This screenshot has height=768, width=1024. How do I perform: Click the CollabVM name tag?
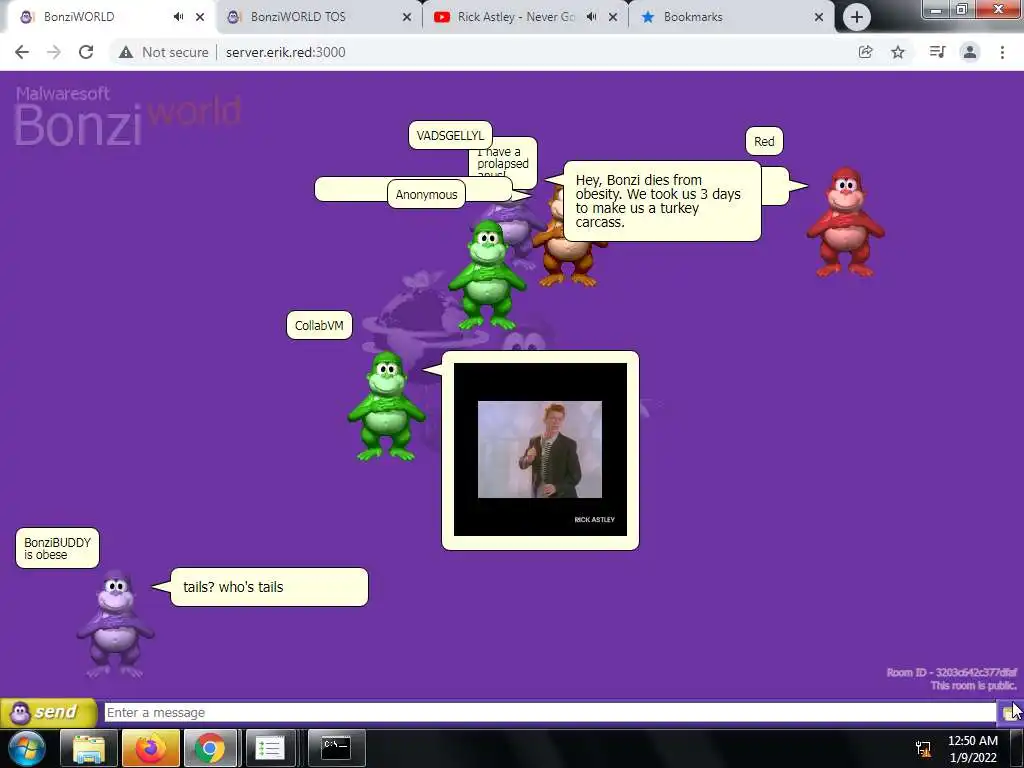point(319,325)
